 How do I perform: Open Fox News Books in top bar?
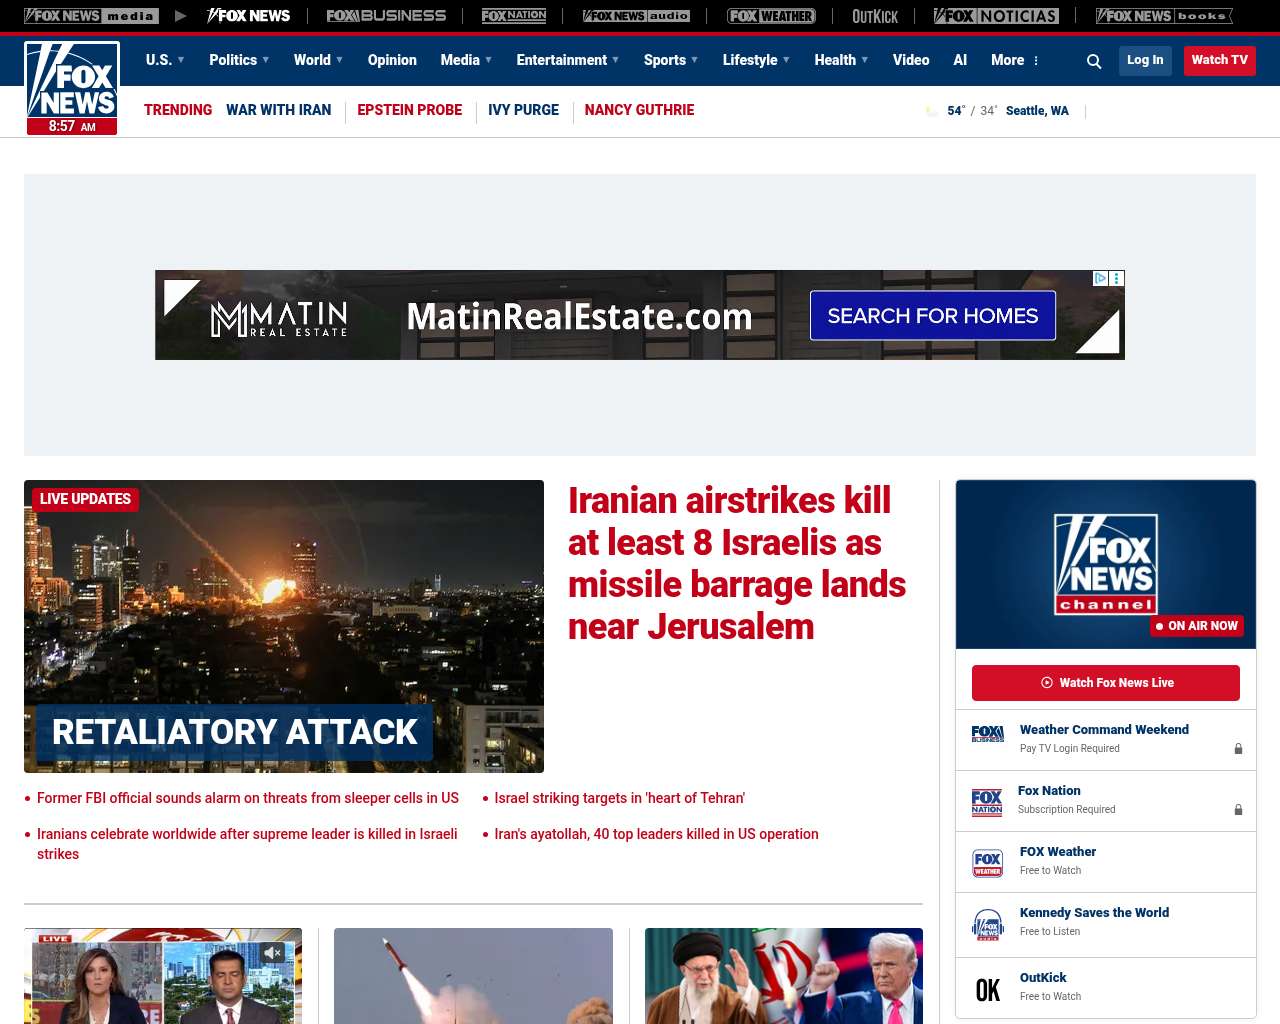click(x=1164, y=16)
